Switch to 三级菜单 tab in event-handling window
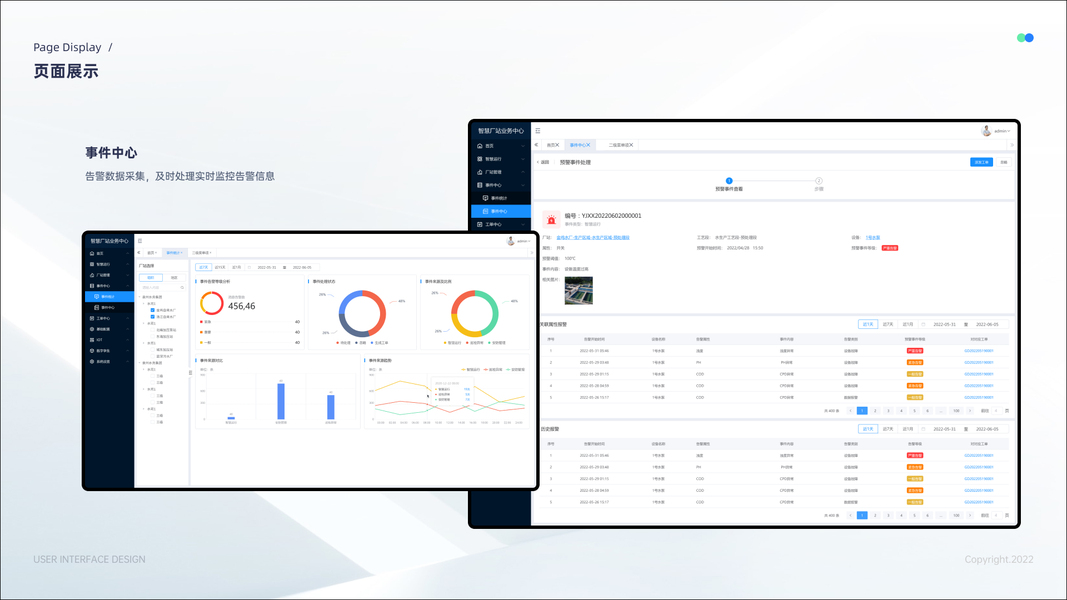This screenshot has width=1067, height=600. (618, 145)
